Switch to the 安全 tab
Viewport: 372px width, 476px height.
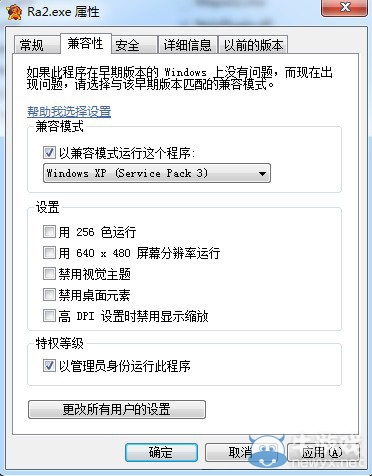click(135, 45)
